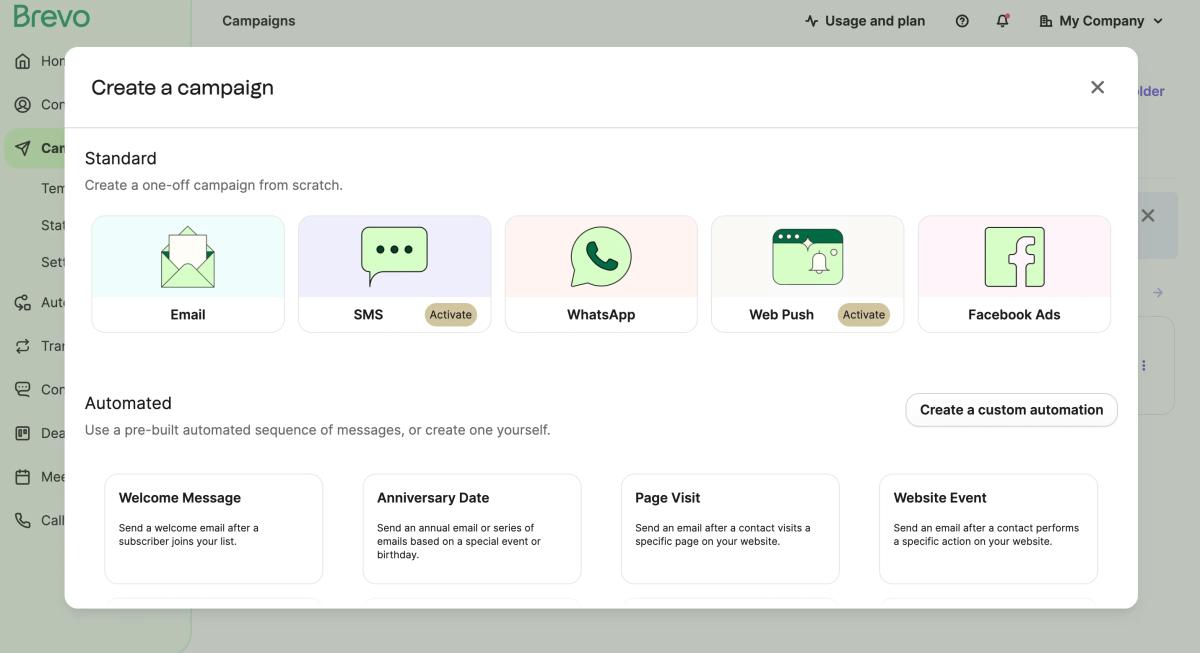Click the My Company building icon
This screenshot has width=1200, height=653.
[1046, 20]
